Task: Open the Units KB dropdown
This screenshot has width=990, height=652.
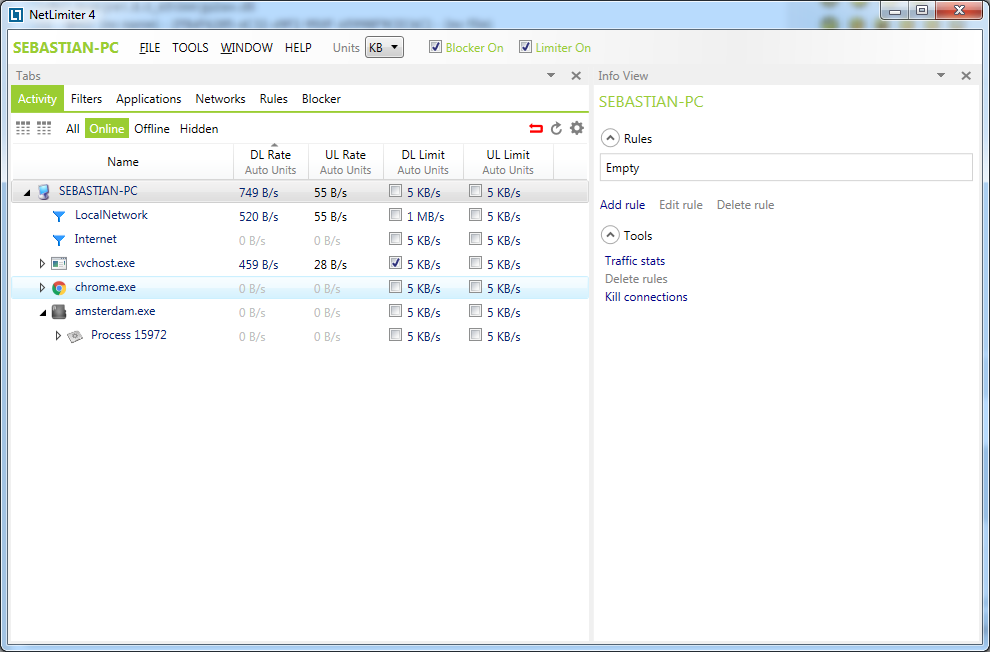Action: click(x=384, y=48)
